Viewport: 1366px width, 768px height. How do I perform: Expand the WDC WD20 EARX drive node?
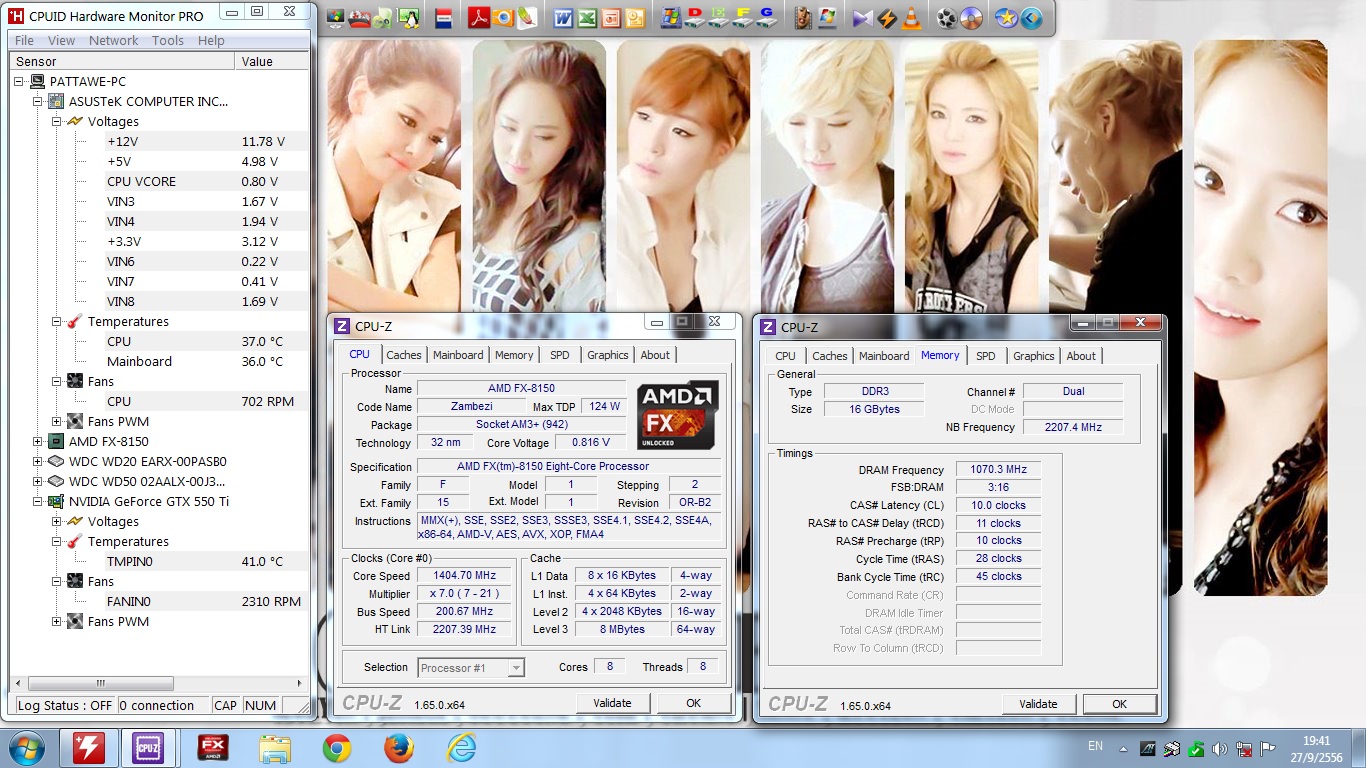click(38, 461)
